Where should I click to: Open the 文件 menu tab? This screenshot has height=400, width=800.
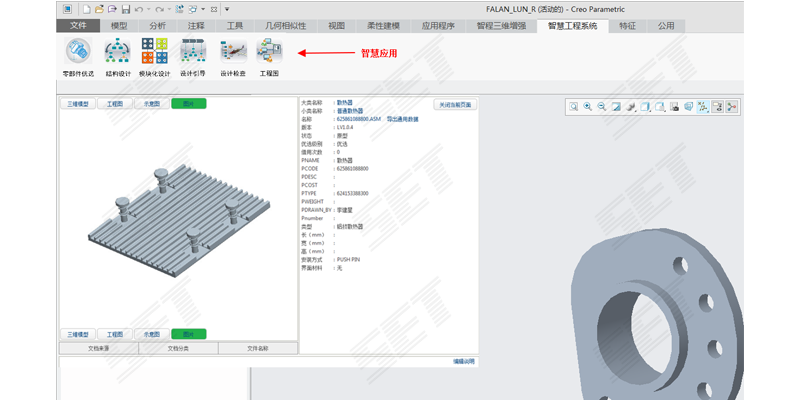tap(78, 26)
